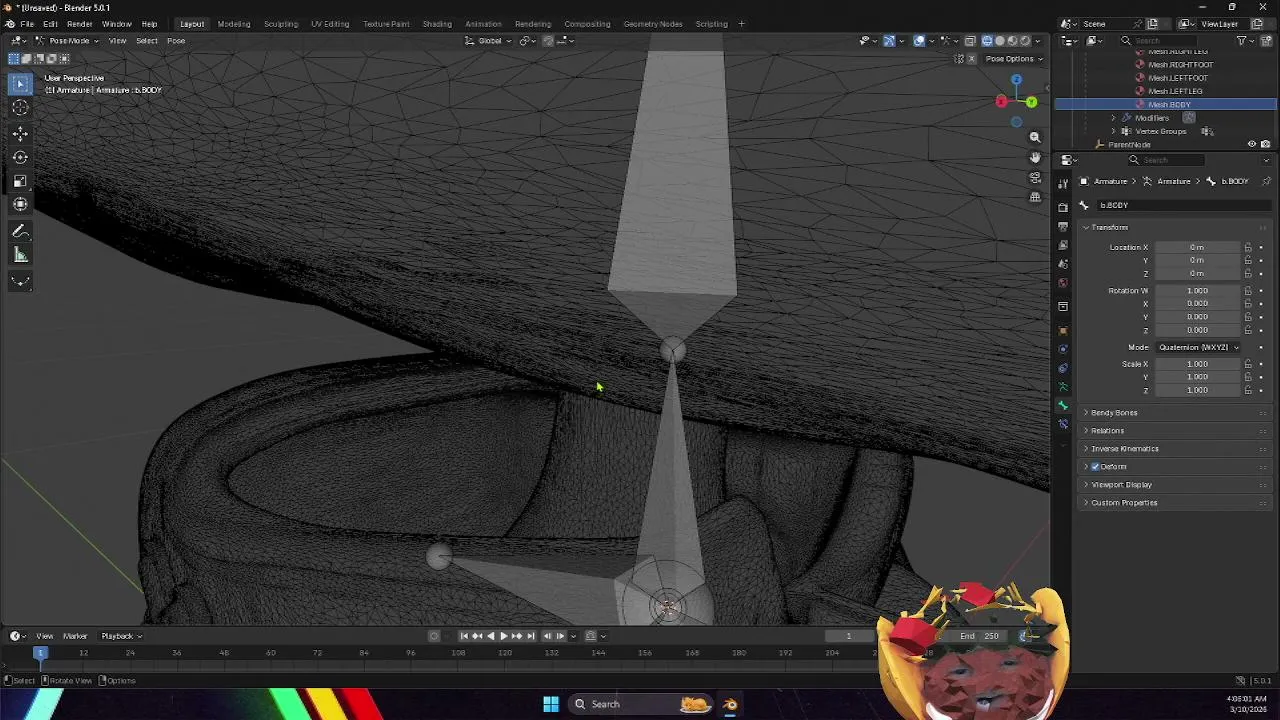The width and height of the screenshot is (1280, 720).
Task: Open the File menu
Action: point(27,24)
